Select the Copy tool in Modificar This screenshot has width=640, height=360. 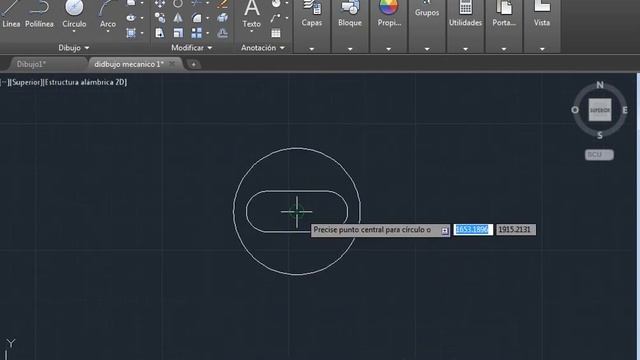(160, 18)
